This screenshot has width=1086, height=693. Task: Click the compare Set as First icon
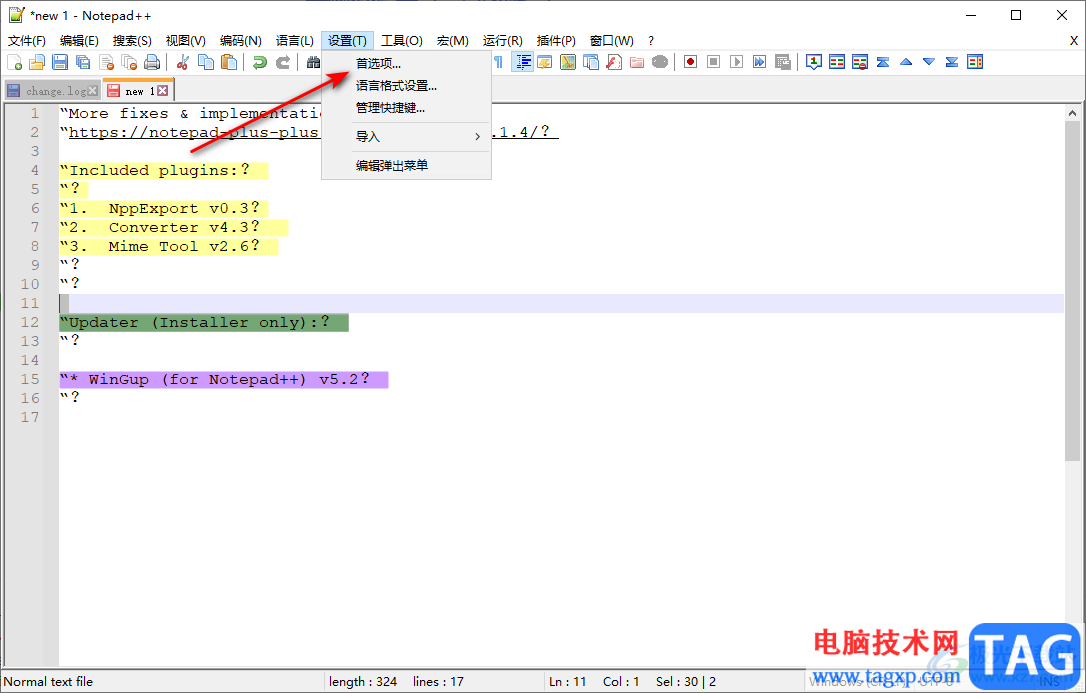pos(814,62)
